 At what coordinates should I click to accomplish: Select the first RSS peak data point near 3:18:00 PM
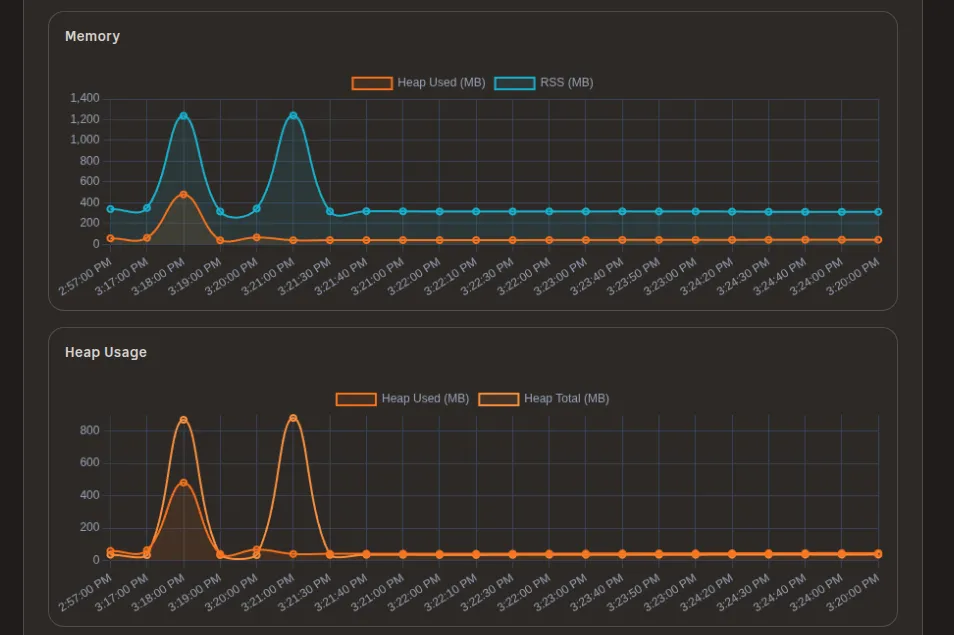point(182,115)
